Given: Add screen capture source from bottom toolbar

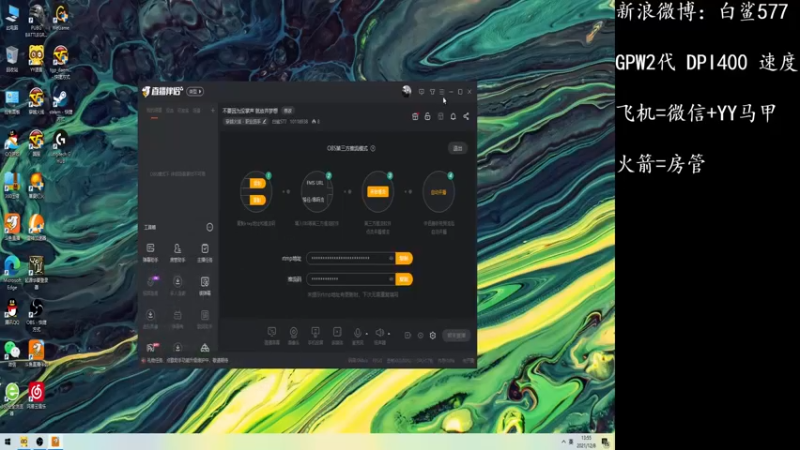Looking at the screenshot, I should tap(272, 336).
